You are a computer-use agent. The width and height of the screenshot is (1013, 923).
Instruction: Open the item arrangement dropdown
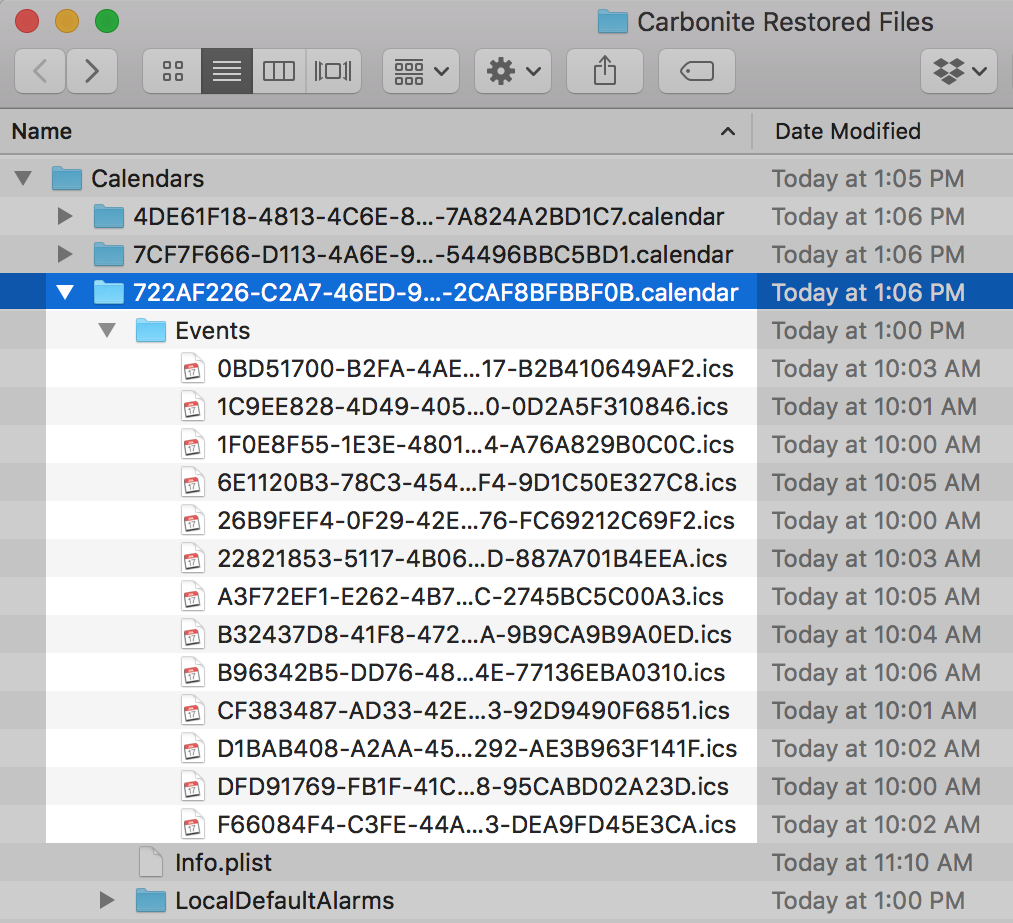coord(420,70)
